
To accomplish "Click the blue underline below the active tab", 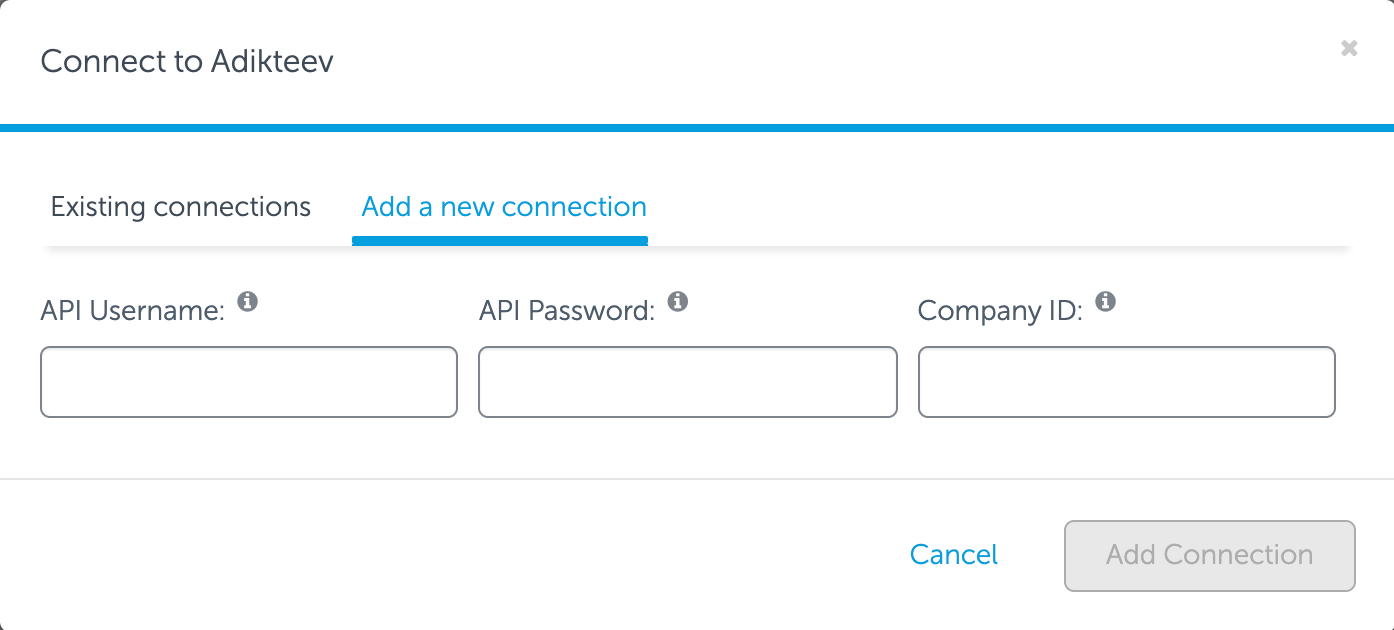I will (500, 241).
